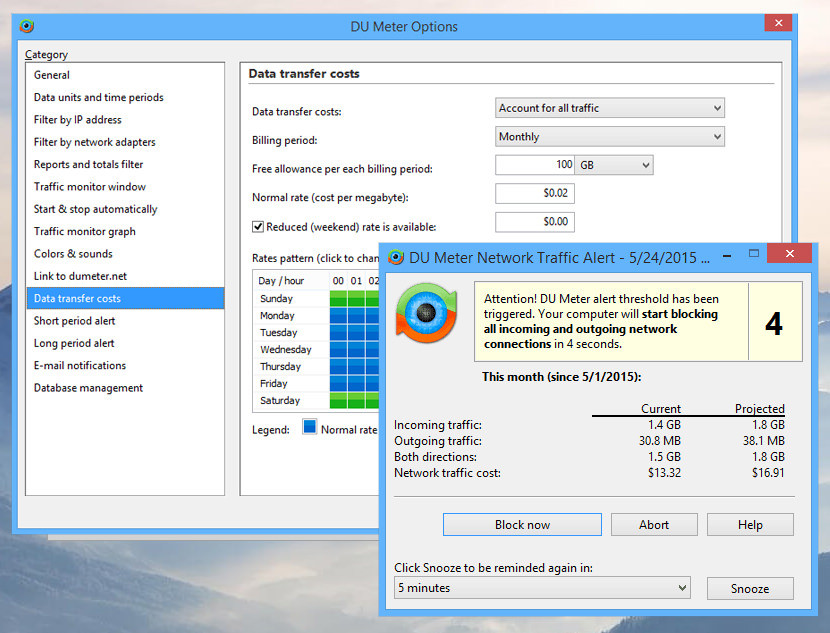Select Link to dumeter.net category
The width and height of the screenshot is (830, 633).
click(x=125, y=276)
